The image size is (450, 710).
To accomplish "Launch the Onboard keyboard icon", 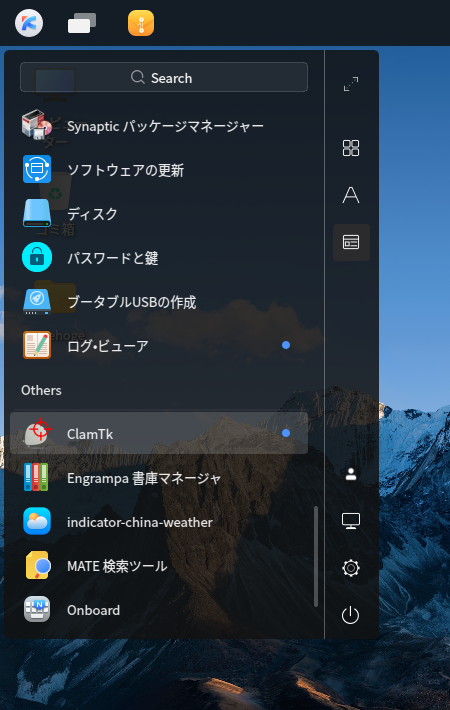I will pyautogui.click(x=37, y=609).
